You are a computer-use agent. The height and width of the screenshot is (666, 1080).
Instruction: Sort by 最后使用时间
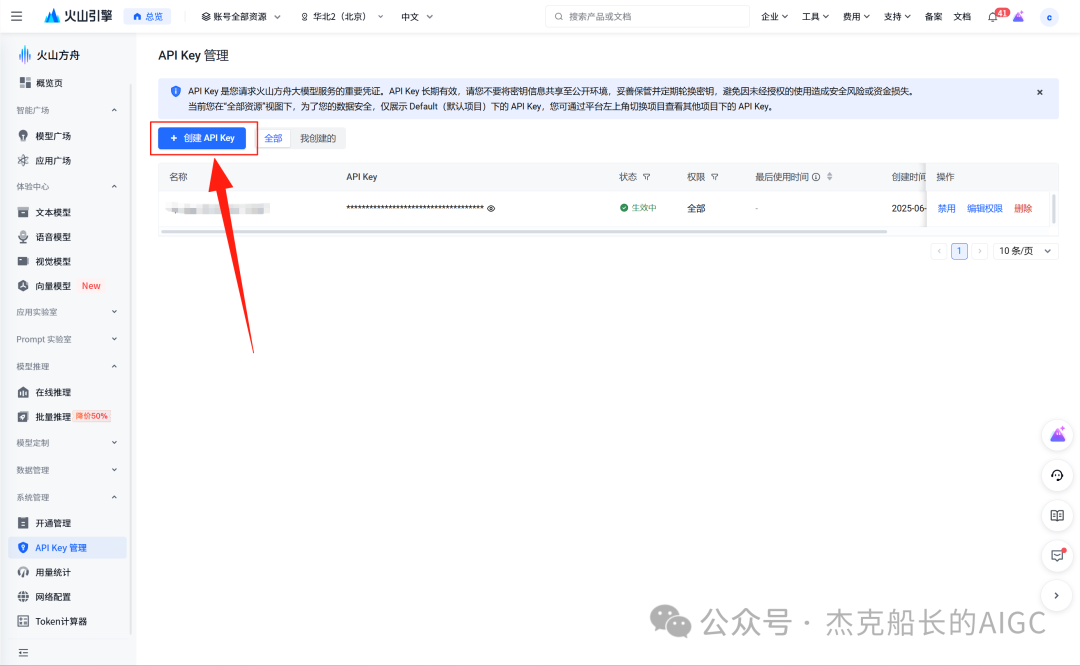coord(829,177)
